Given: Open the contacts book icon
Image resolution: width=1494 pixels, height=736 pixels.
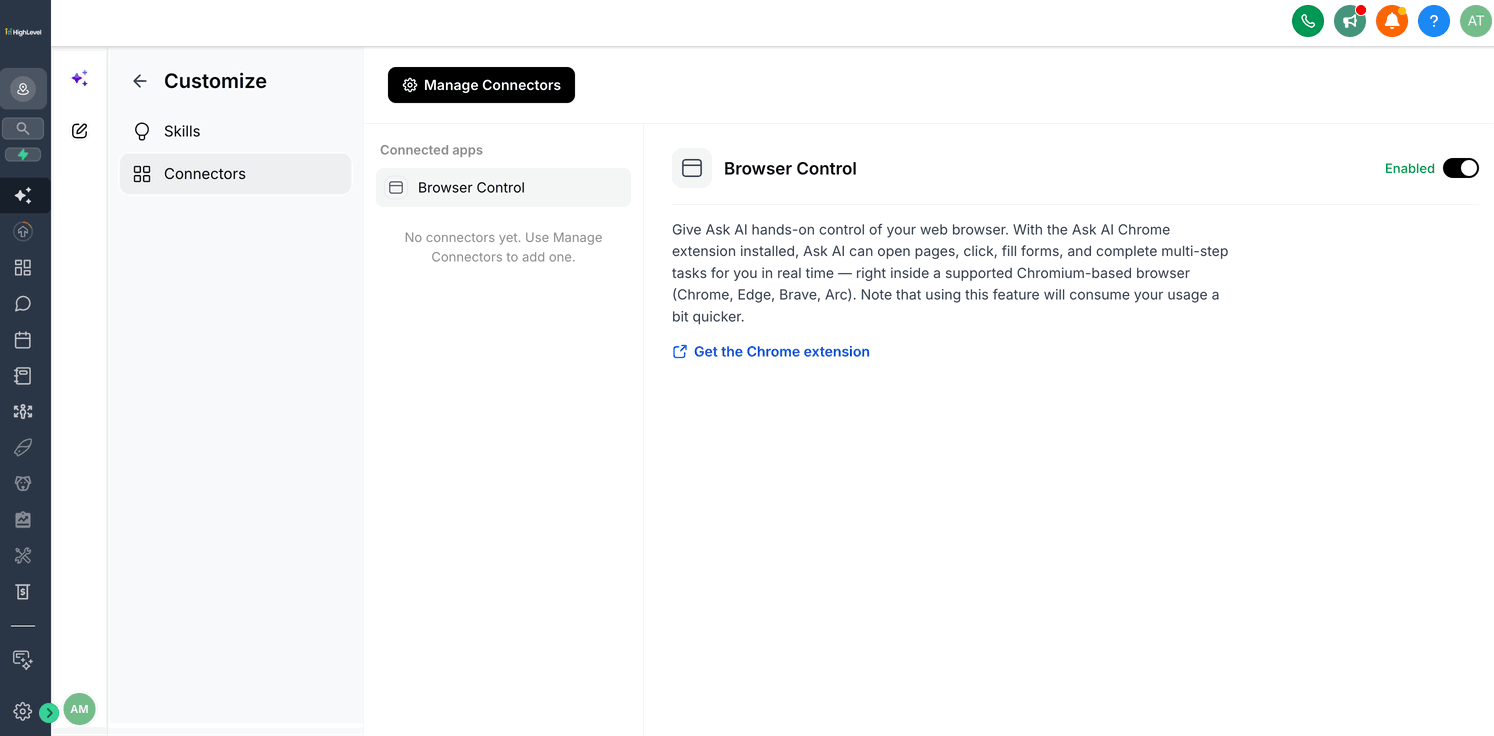Looking at the screenshot, I should tap(23, 376).
